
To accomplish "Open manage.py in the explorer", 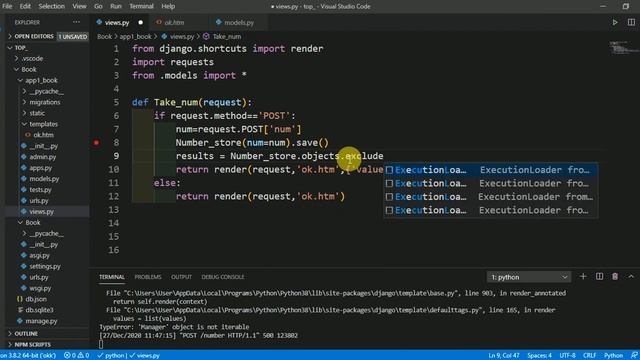I will tap(41, 321).
